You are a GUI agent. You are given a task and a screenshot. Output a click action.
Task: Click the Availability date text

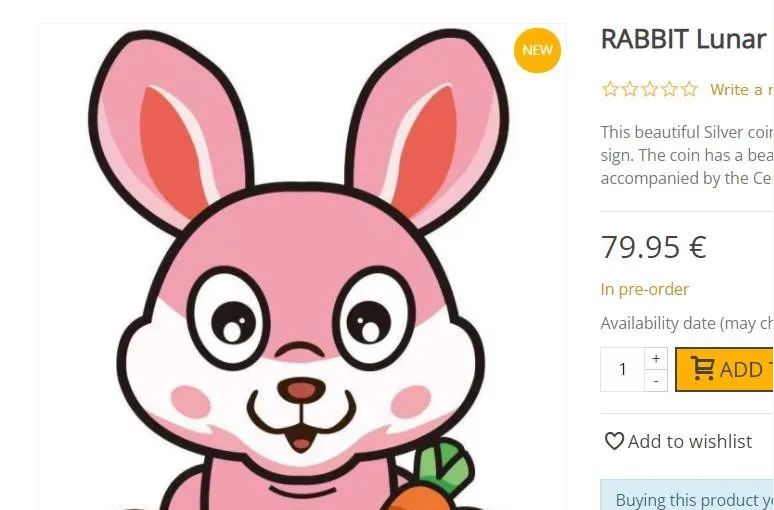pos(687,323)
